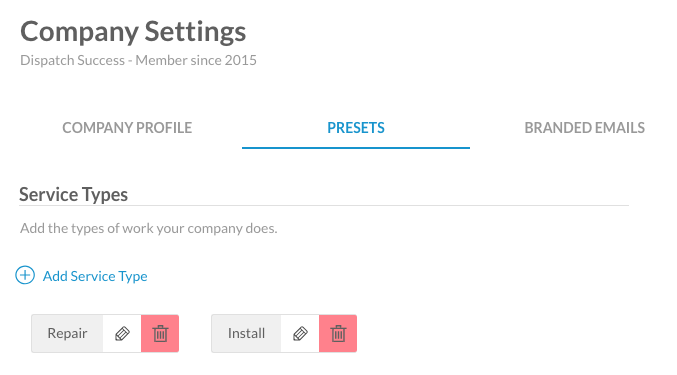Switch to the Company Profile tab

pyautogui.click(x=127, y=128)
